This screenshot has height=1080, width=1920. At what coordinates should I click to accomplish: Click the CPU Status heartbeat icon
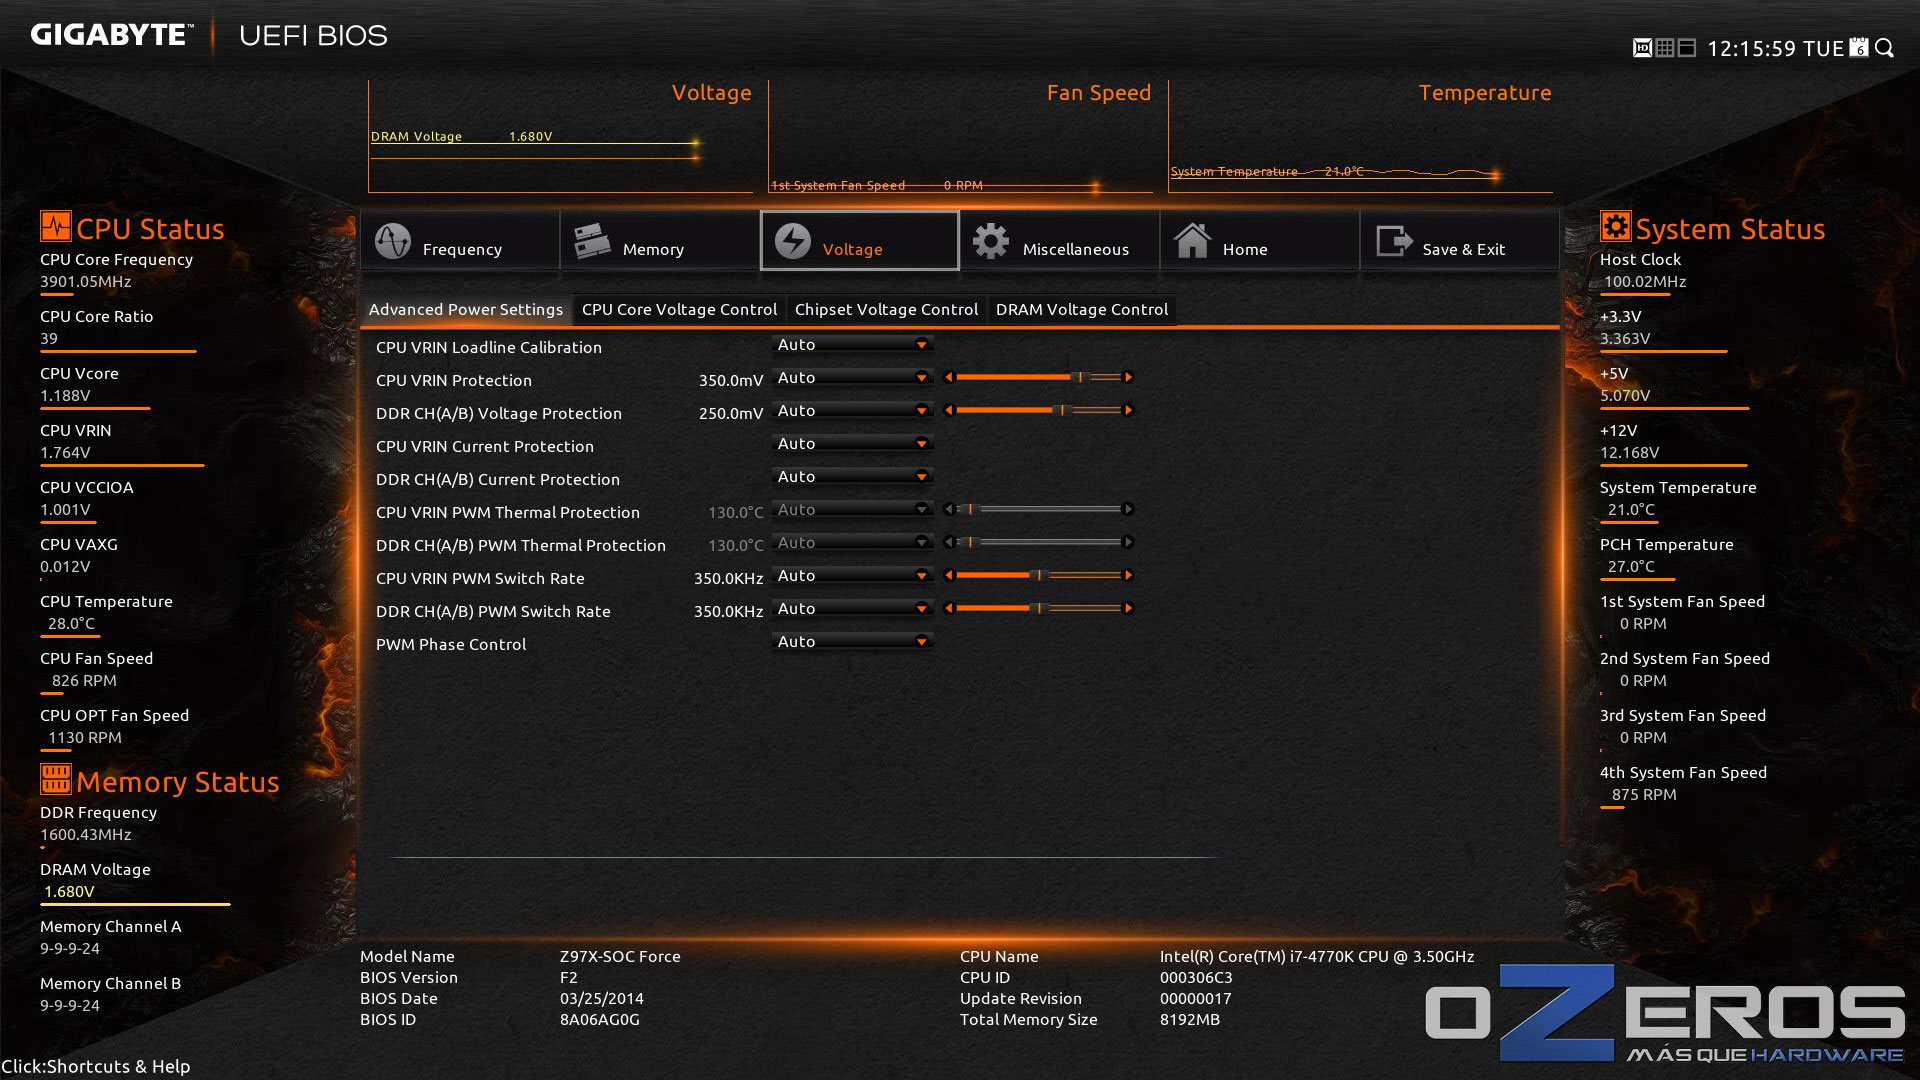tap(56, 226)
